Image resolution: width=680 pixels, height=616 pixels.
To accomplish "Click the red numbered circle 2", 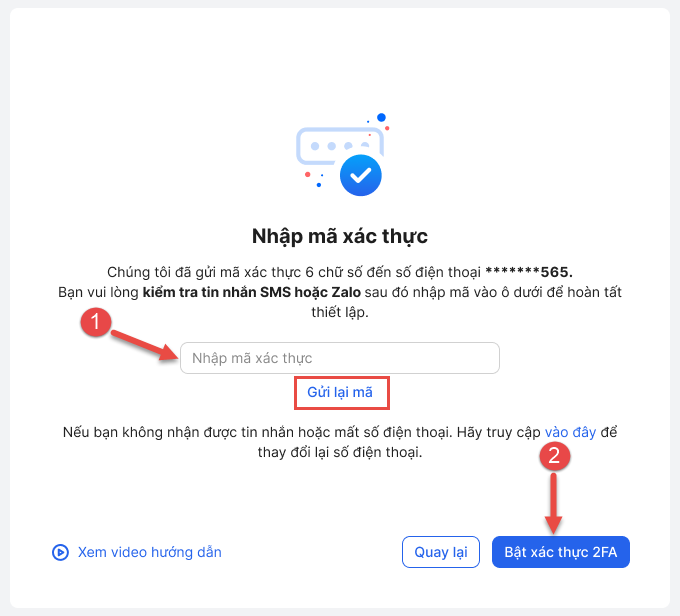I will tap(556, 458).
